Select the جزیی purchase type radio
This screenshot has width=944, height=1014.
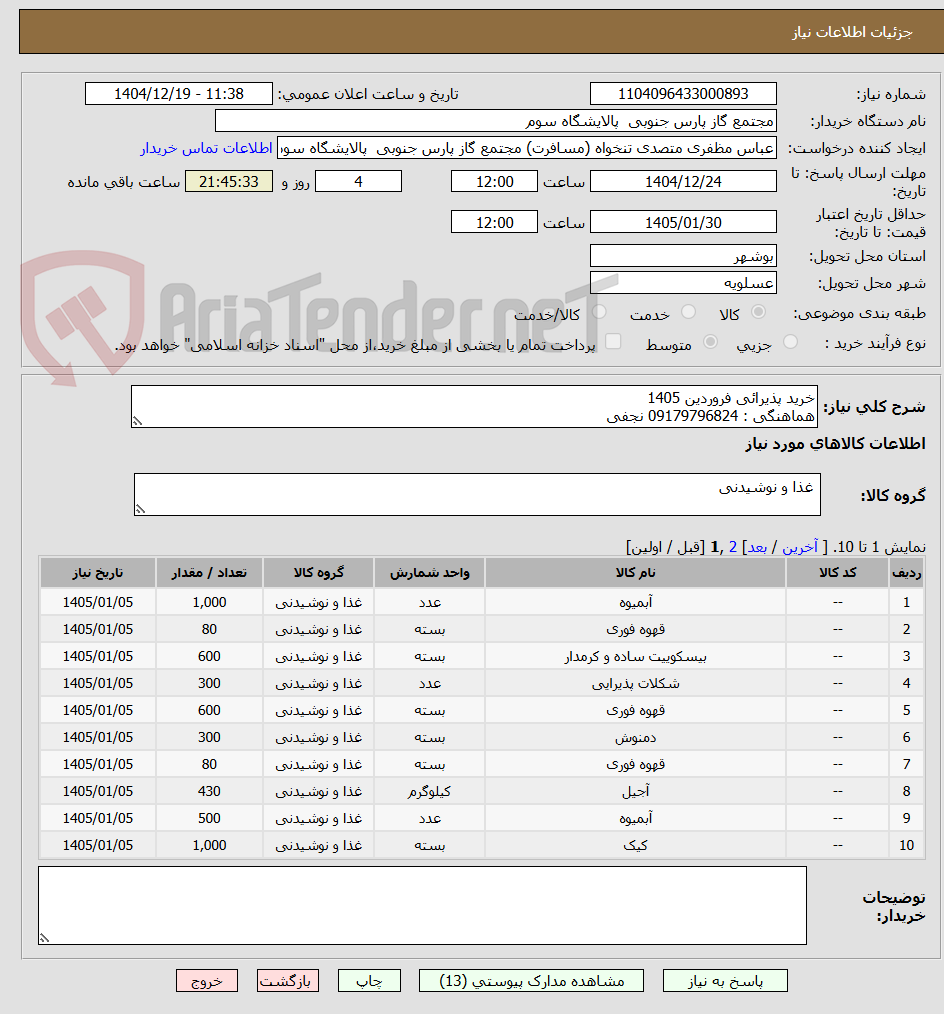coord(790,342)
